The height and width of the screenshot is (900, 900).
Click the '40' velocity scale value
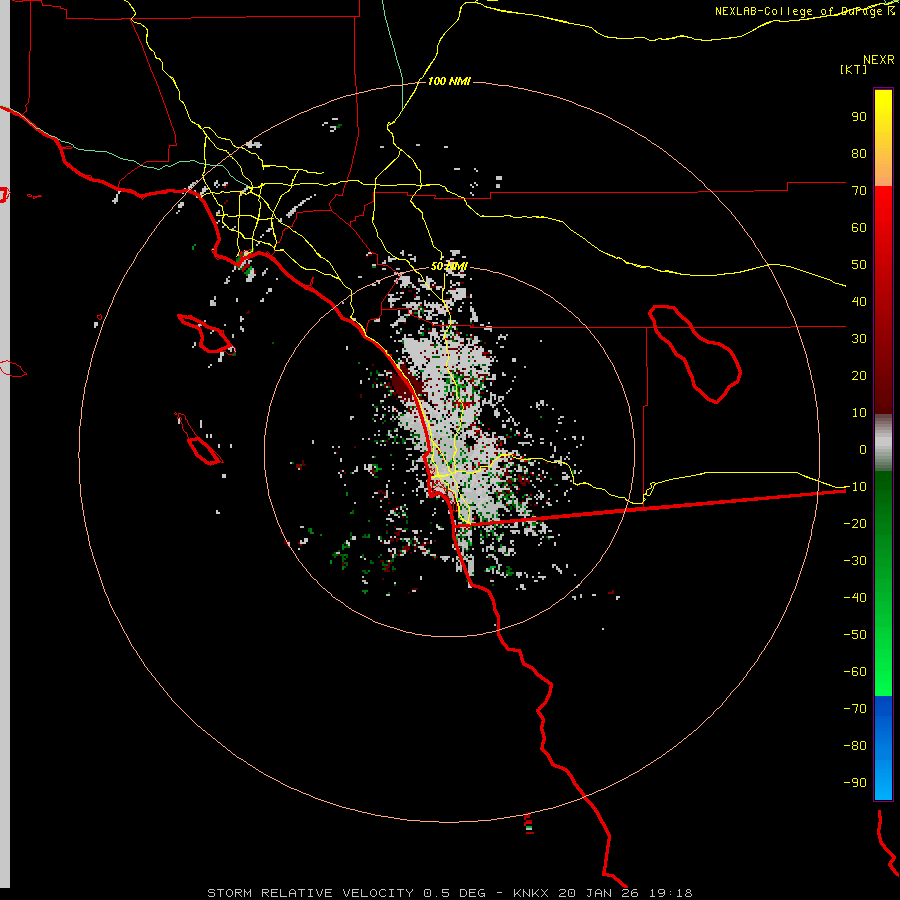[859, 302]
